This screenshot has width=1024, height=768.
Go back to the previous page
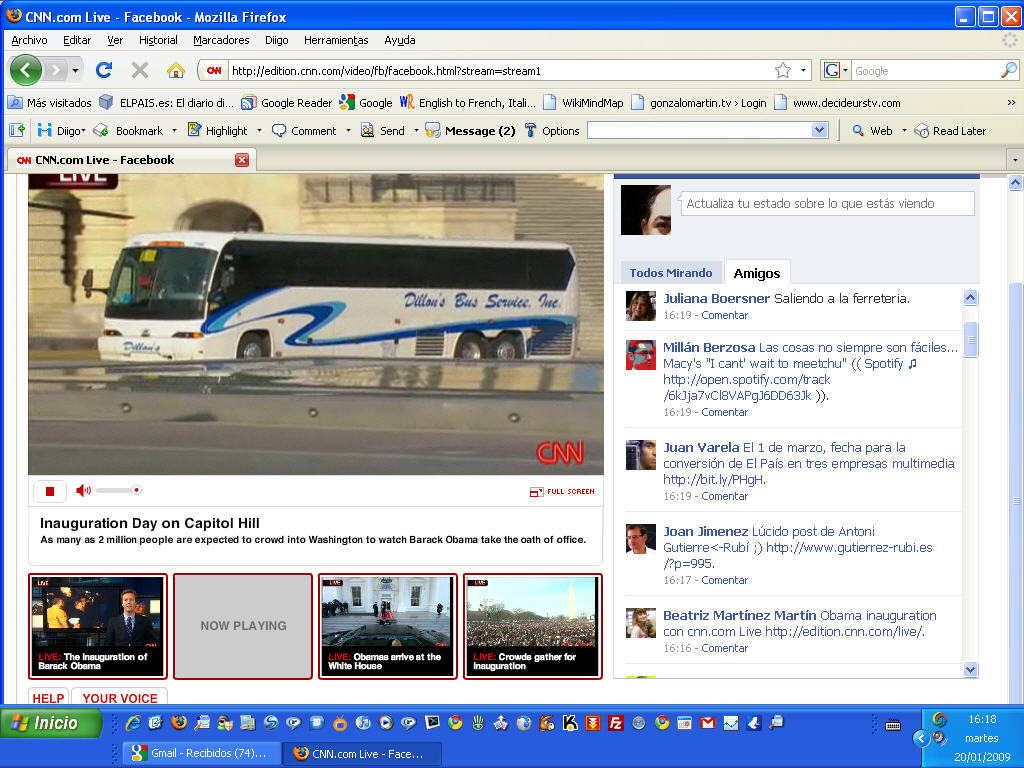[x=25, y=70]
